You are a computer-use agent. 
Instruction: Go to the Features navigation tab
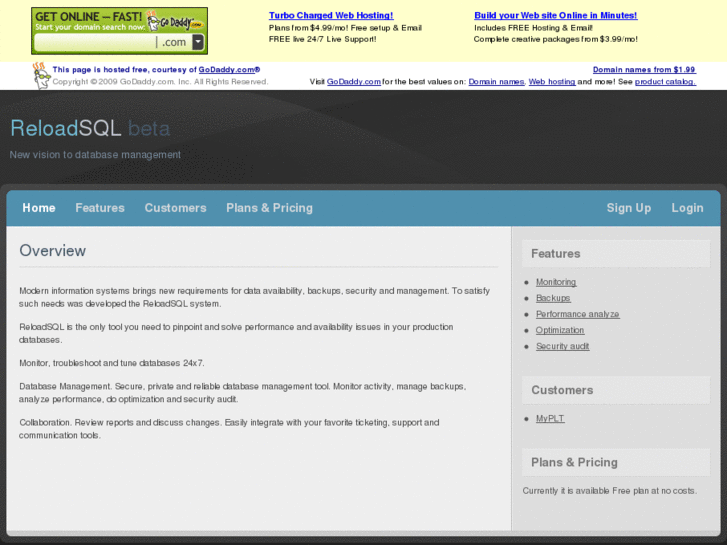[x=100, y=208]
